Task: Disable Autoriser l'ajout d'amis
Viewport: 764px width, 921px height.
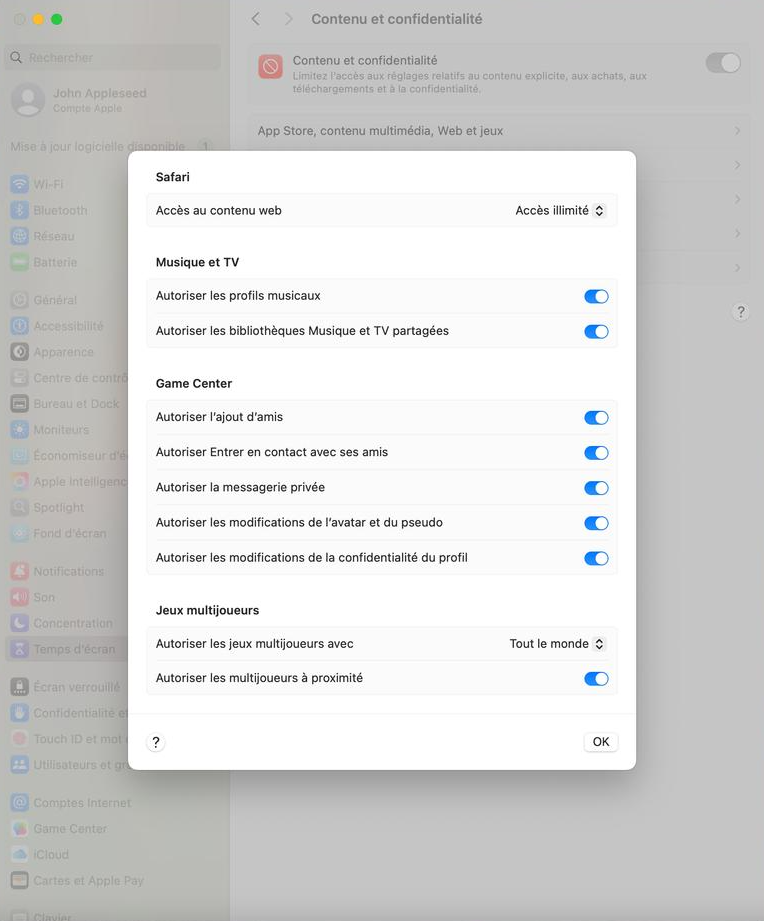Action: (x=596, y=418)
